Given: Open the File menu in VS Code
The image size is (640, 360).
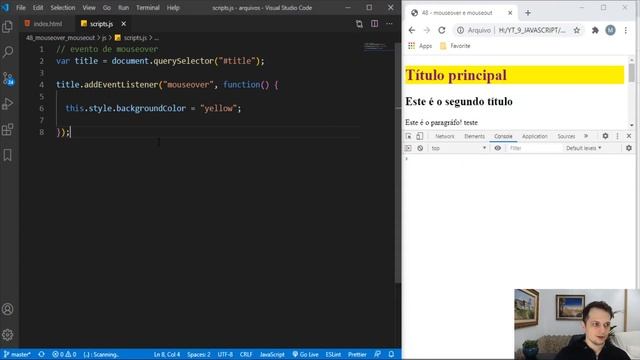Looking at the screenshot, I should point(21,8).
